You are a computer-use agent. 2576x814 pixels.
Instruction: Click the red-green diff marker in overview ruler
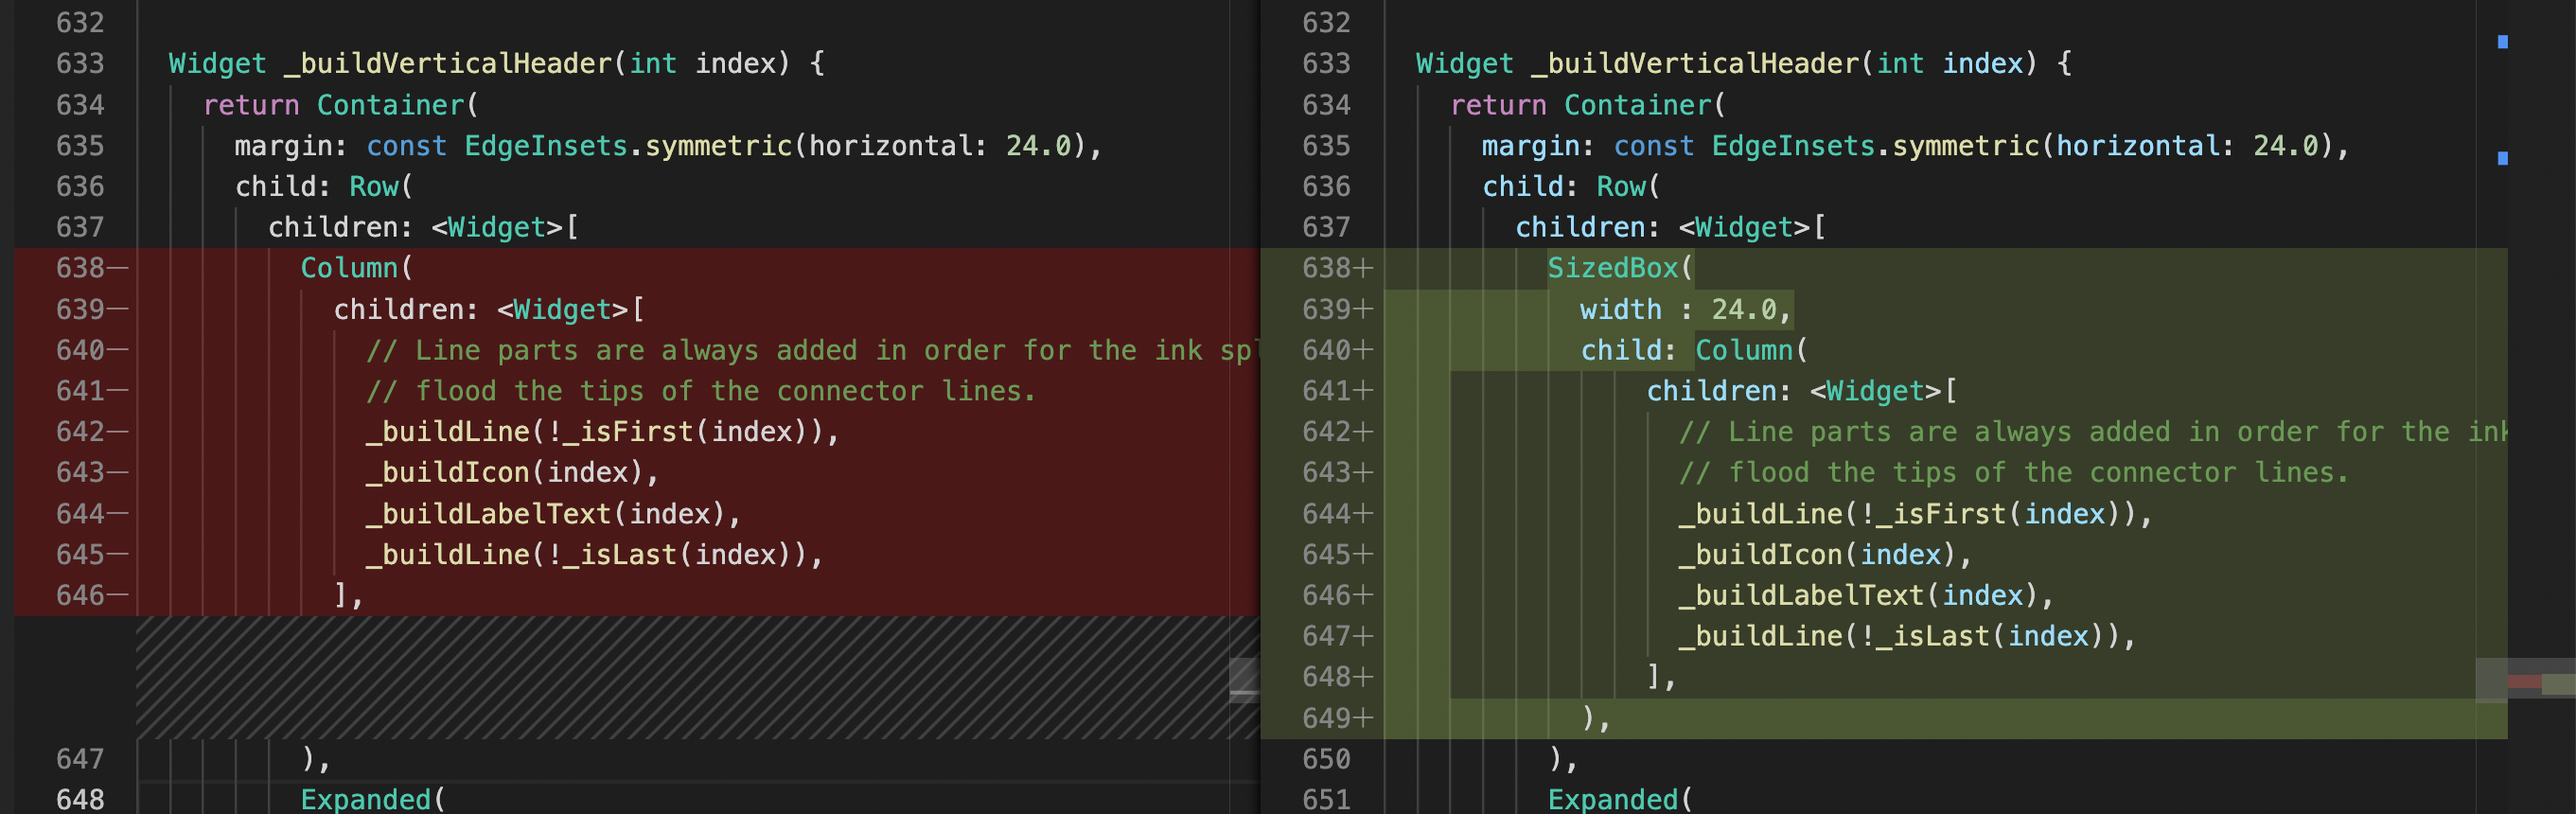pyautogui.click(x=2541, y=684)
